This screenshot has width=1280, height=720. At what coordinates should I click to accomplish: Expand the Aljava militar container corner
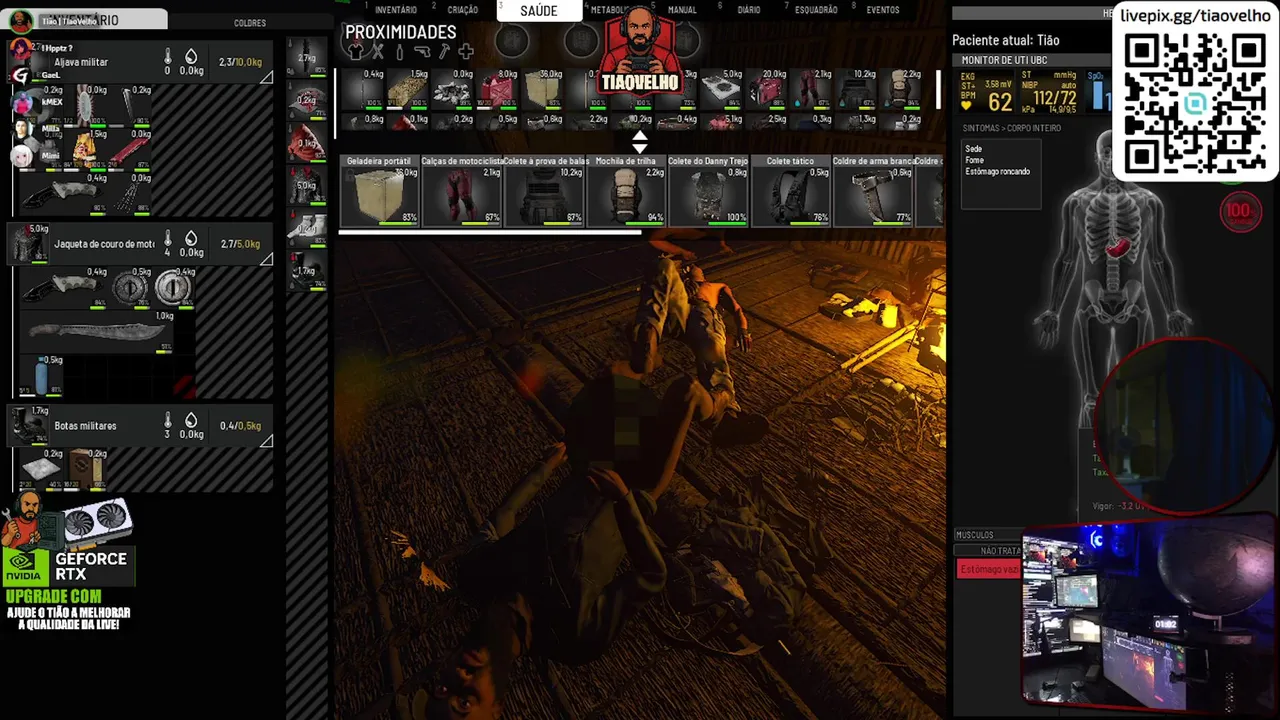click(x=266, y=77)
